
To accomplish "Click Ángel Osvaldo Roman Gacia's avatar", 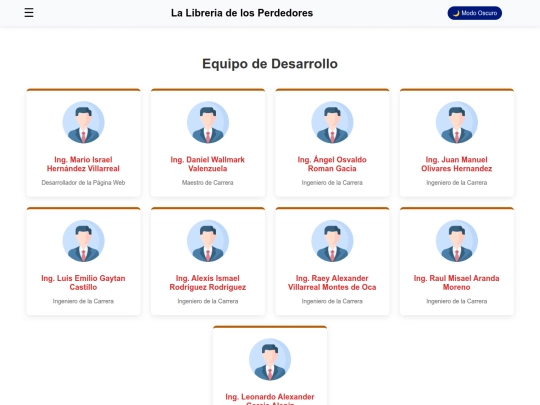I will (332, 122).
